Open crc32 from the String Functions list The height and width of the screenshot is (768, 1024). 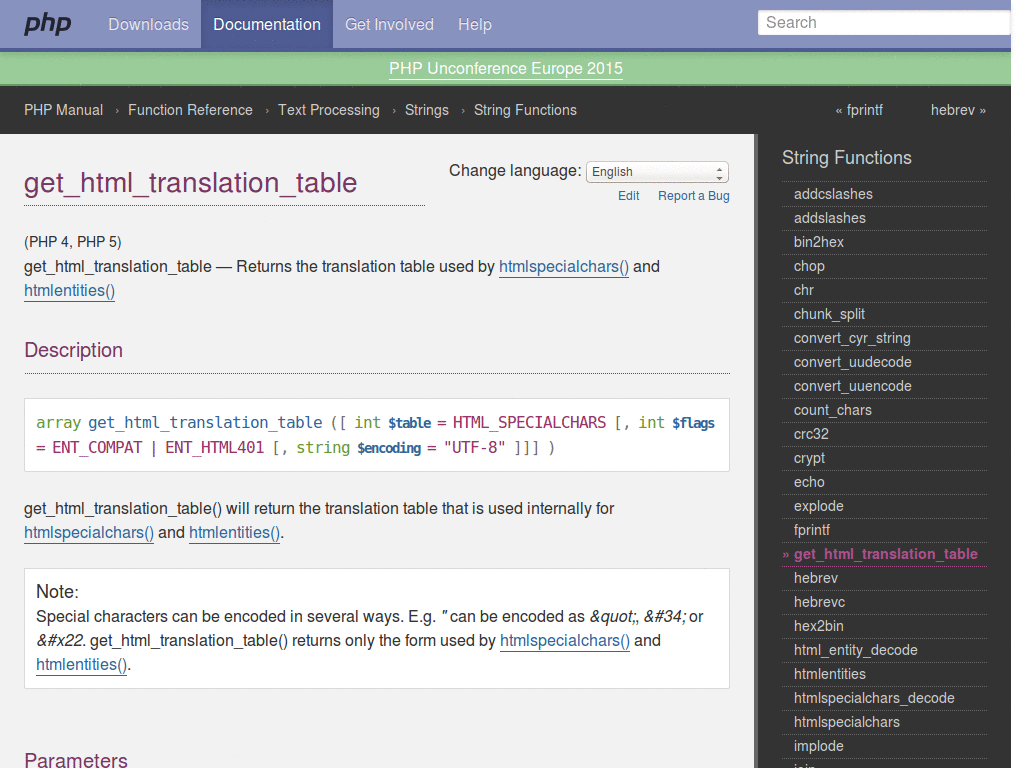pos(810,434)
